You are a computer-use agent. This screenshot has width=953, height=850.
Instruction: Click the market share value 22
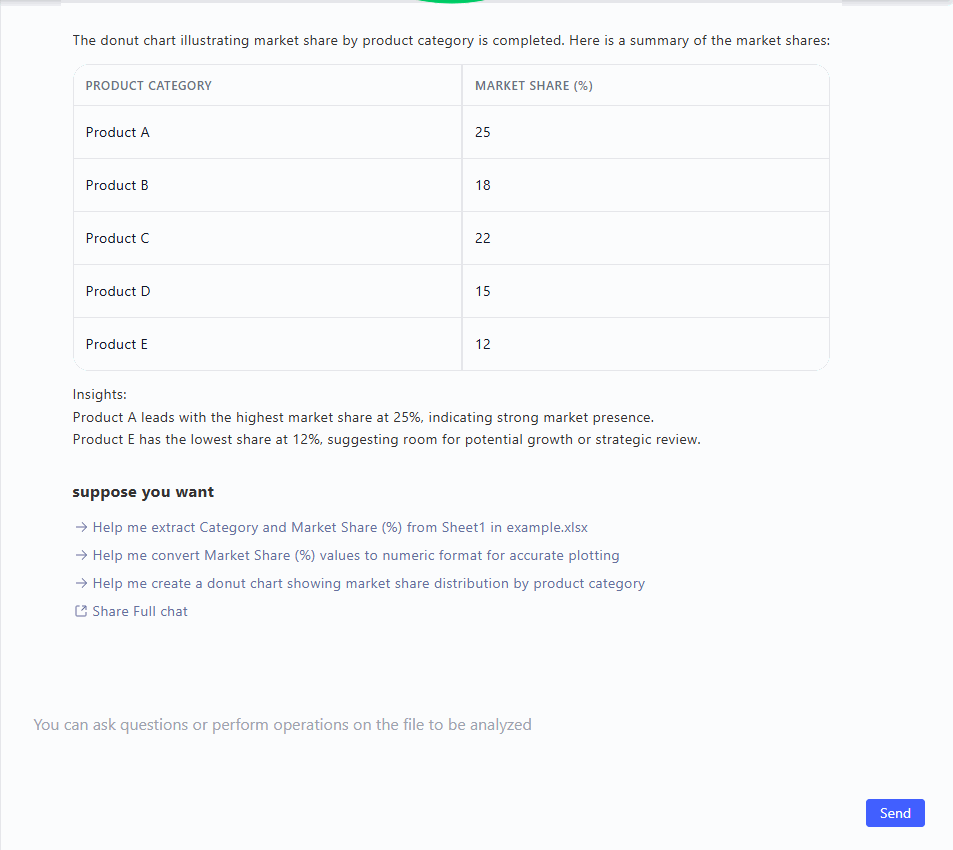(483, 238)
